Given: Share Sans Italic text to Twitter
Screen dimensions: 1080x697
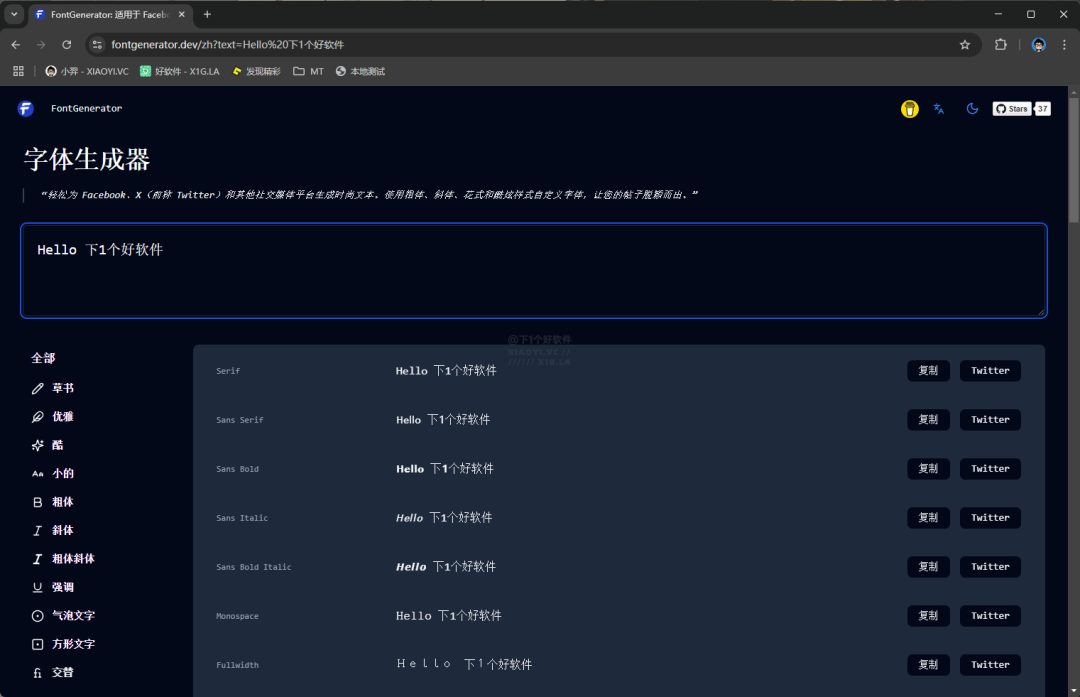Looking at the screenshot, I should point(990,517).
